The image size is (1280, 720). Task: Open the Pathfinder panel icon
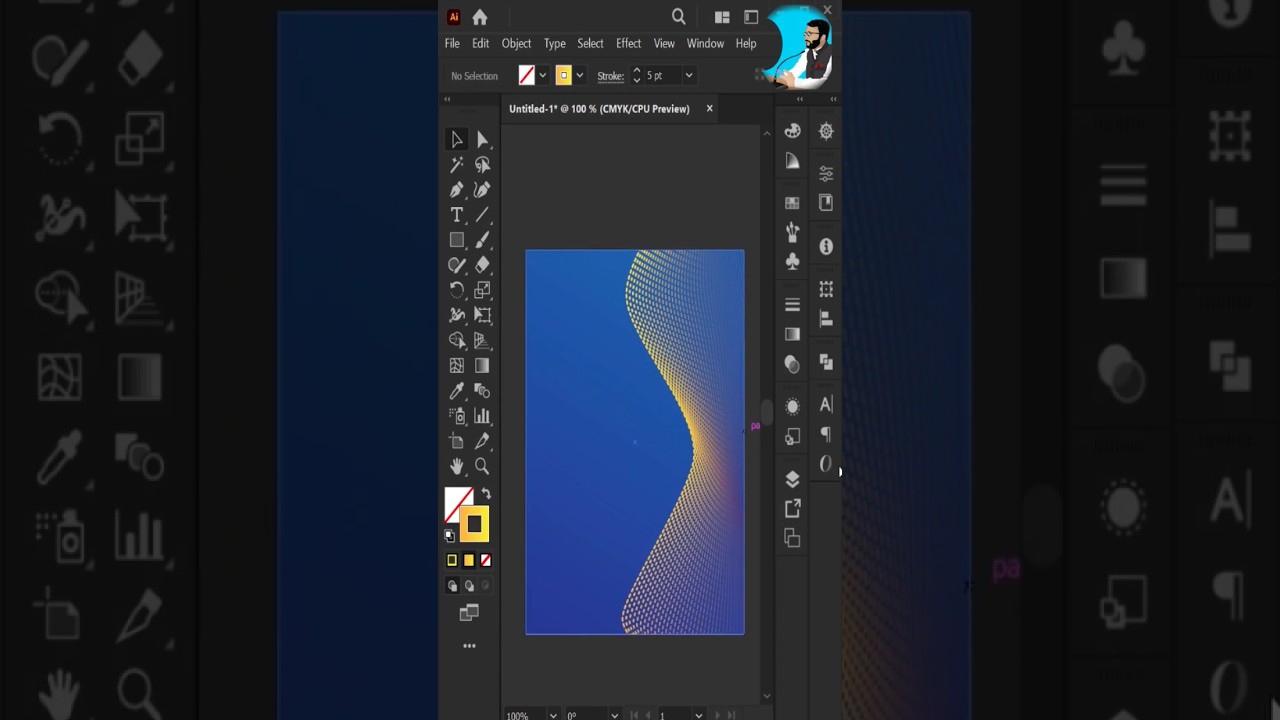pos(826,362)
